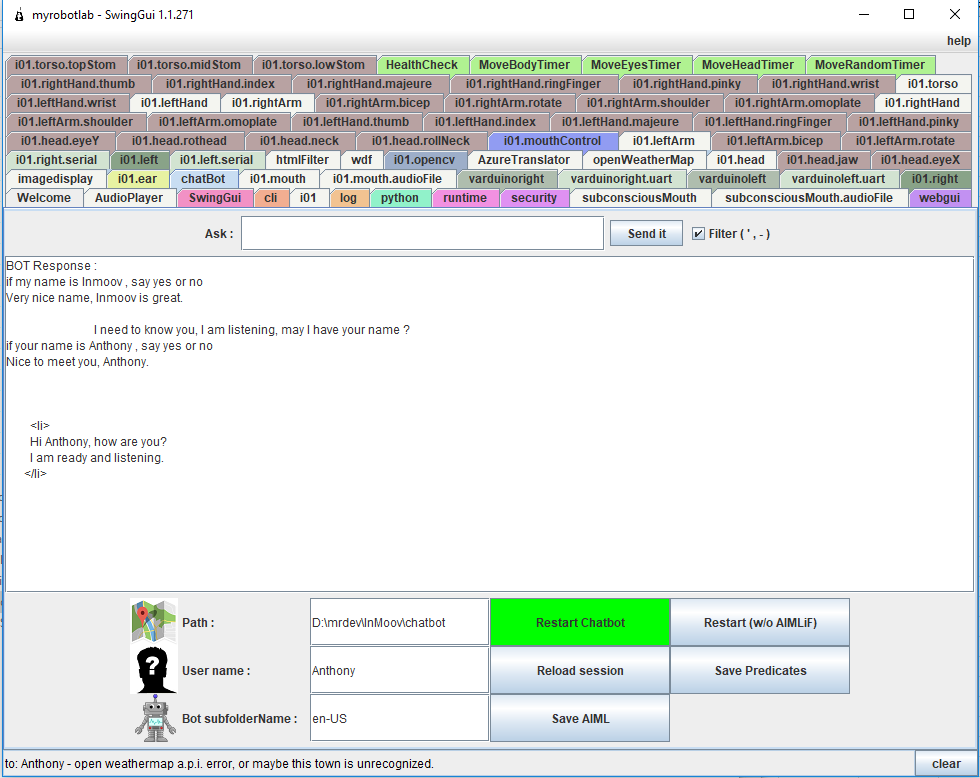Open the openWeatherMap tab
The height and width of the screenshot is (778, 980).
(x=644, y=159)
